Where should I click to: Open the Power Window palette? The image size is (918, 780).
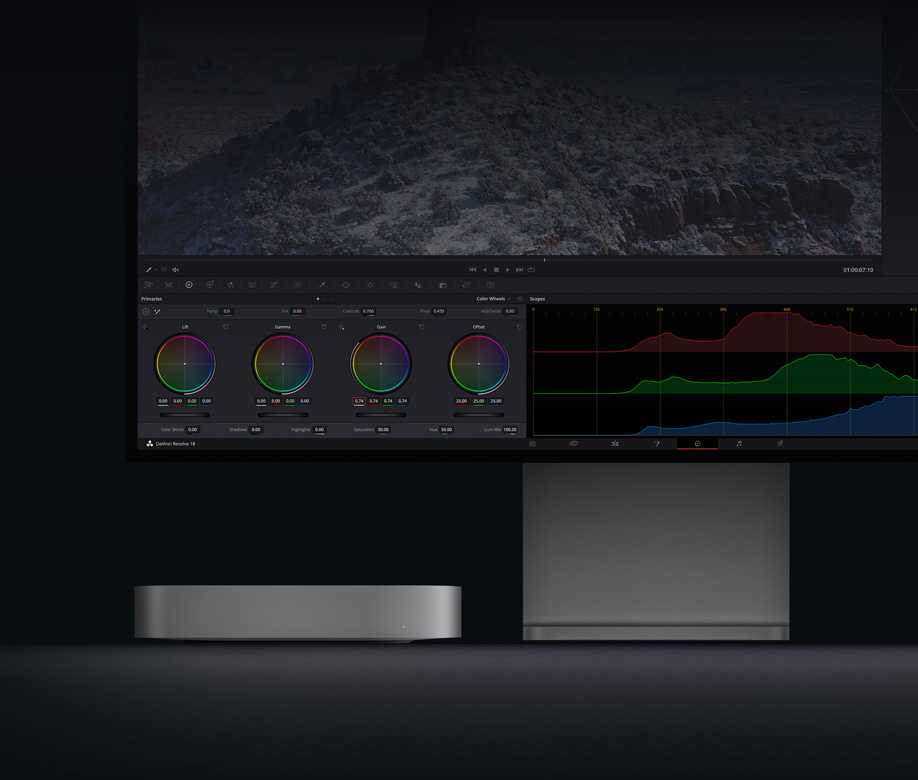pyautogui.click(x=346, y=285)
